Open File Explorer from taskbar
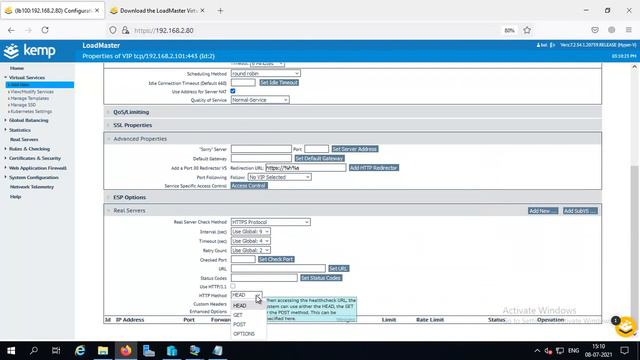This screenshot has height=360, width=640. coord(103,351)
